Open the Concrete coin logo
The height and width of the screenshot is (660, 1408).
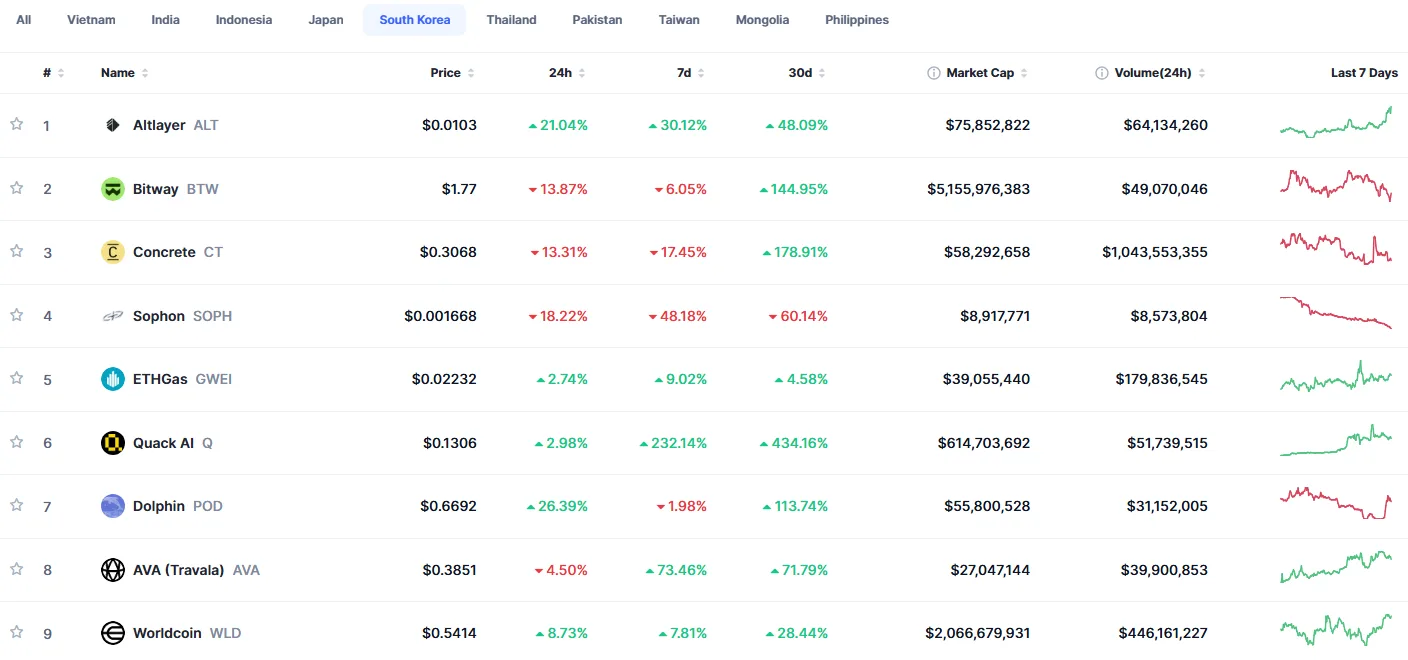click(113, 252)
